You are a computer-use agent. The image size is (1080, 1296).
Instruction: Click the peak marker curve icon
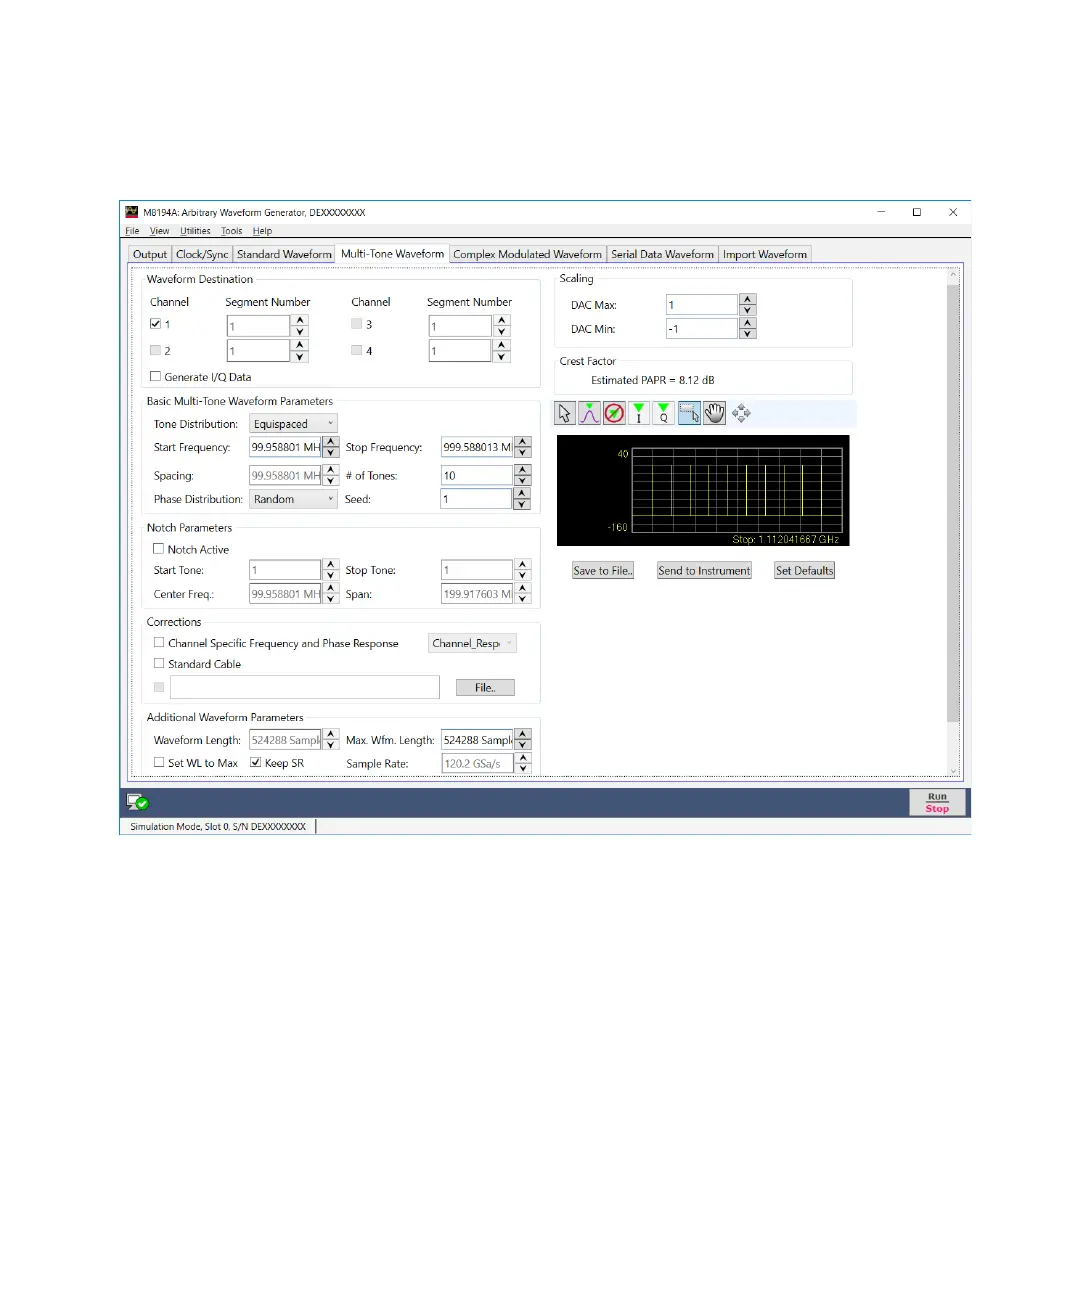coord(590,413)
